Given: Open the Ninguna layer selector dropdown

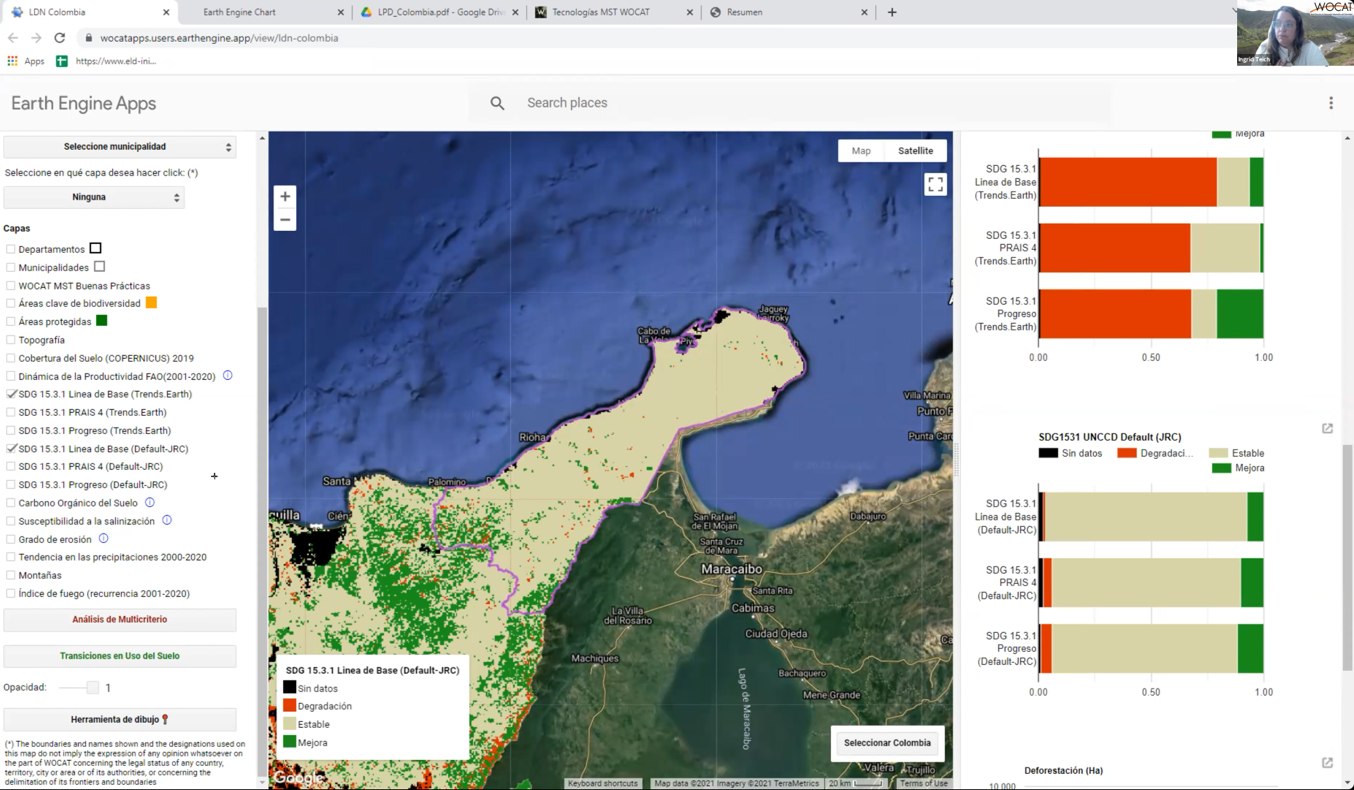Looking at the screenshot, I should coord(94,197).
